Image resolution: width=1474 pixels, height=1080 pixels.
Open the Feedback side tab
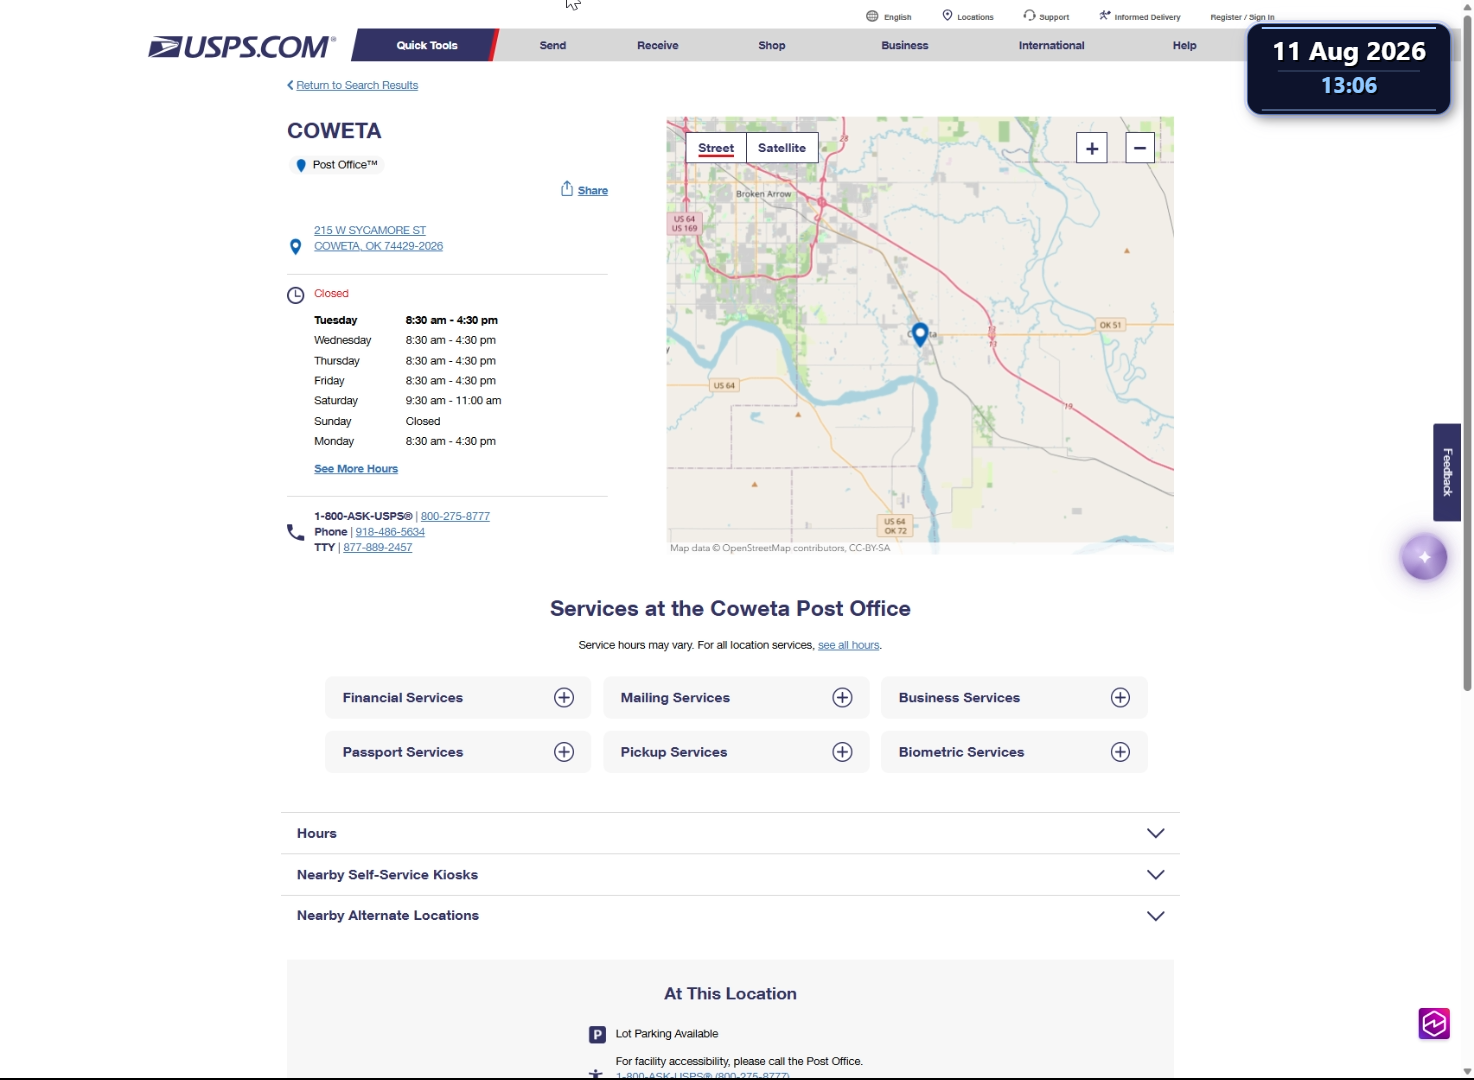(1447, 472)
